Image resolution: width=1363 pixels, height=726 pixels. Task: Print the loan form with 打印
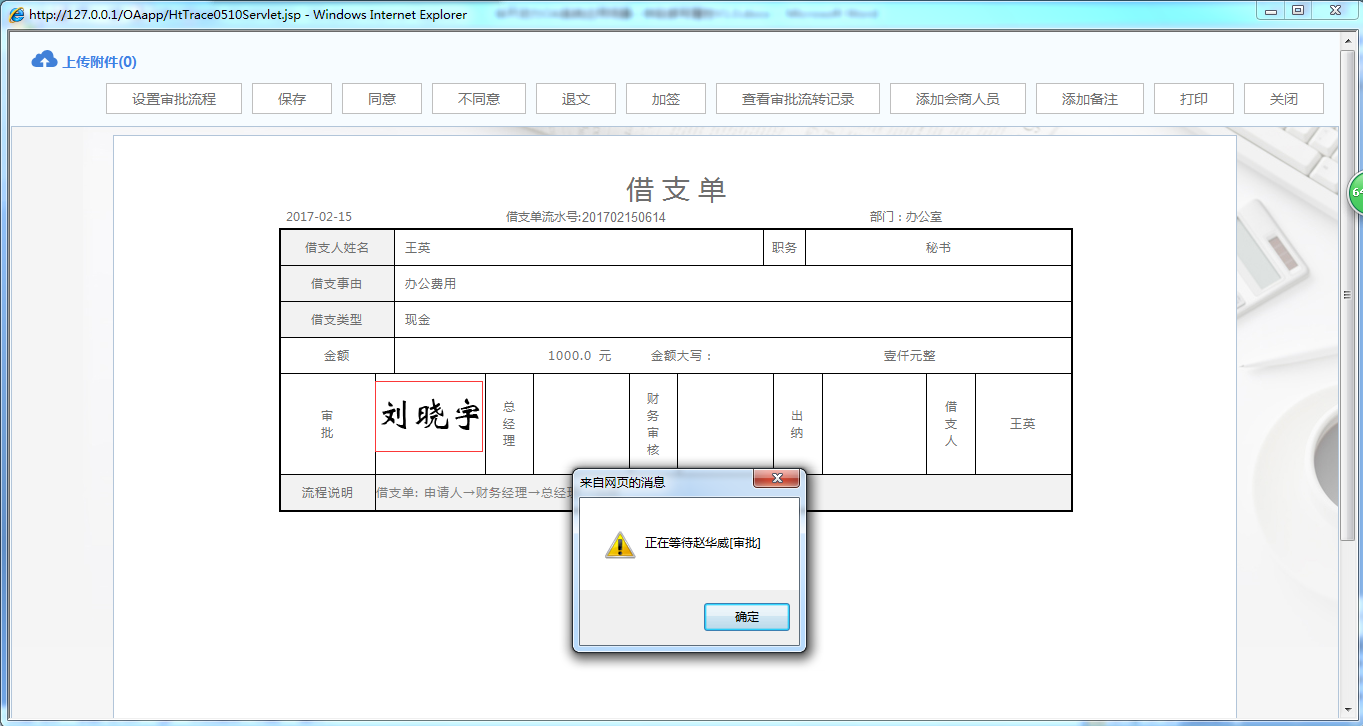(1193, 98)
